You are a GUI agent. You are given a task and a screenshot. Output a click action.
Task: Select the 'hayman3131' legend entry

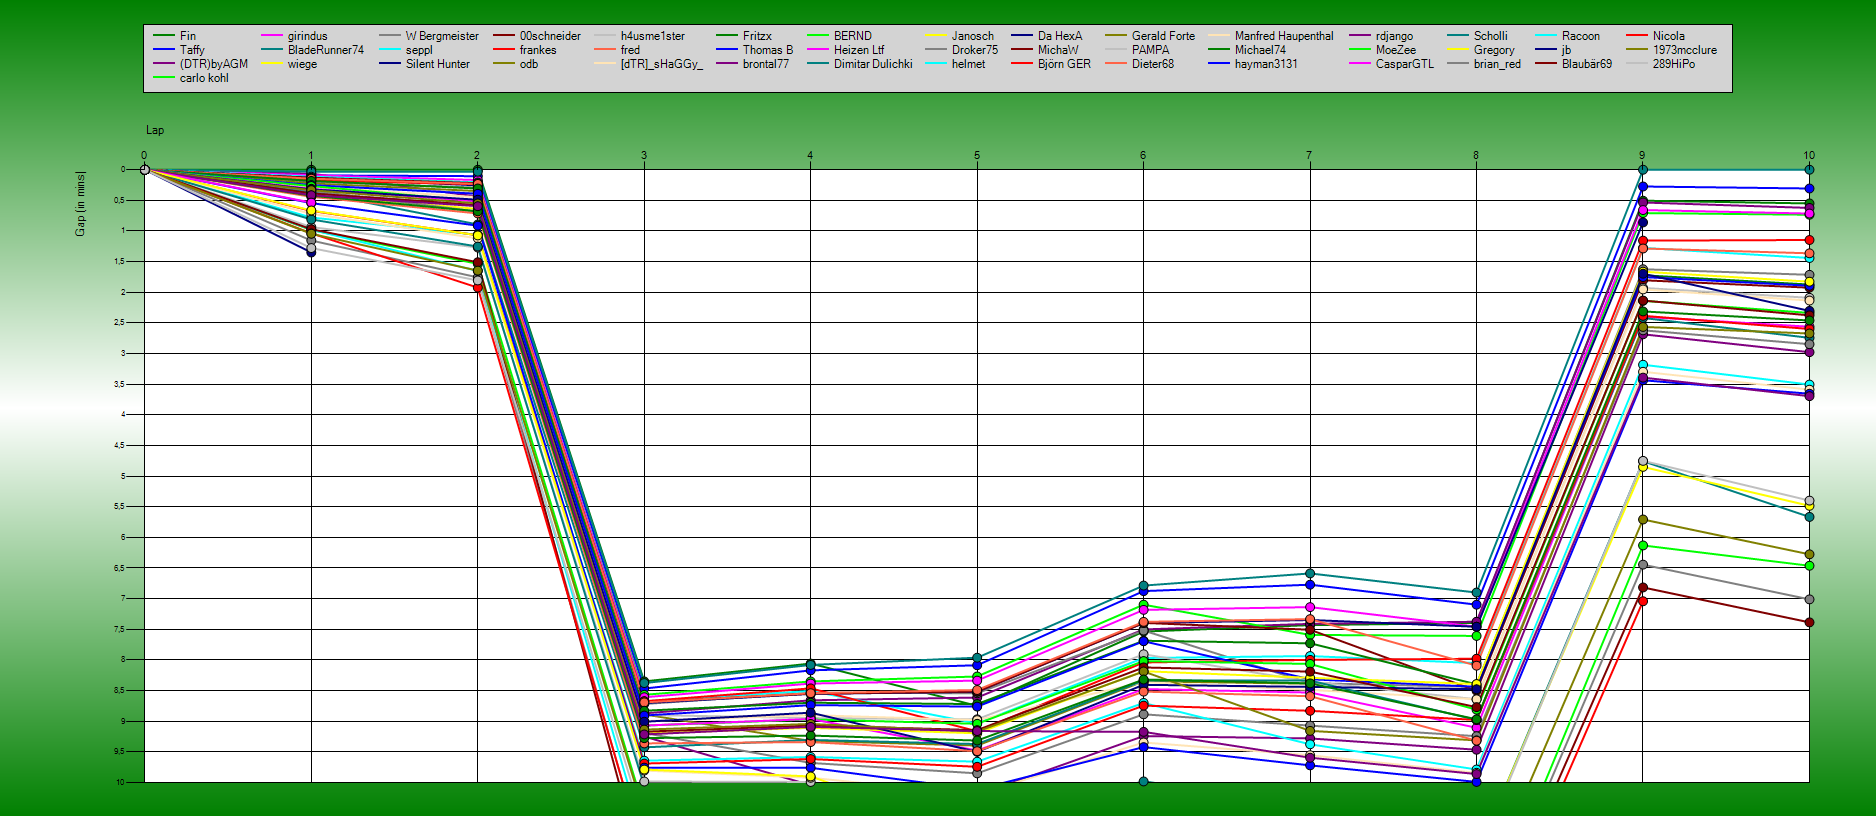click(1266, 64)
